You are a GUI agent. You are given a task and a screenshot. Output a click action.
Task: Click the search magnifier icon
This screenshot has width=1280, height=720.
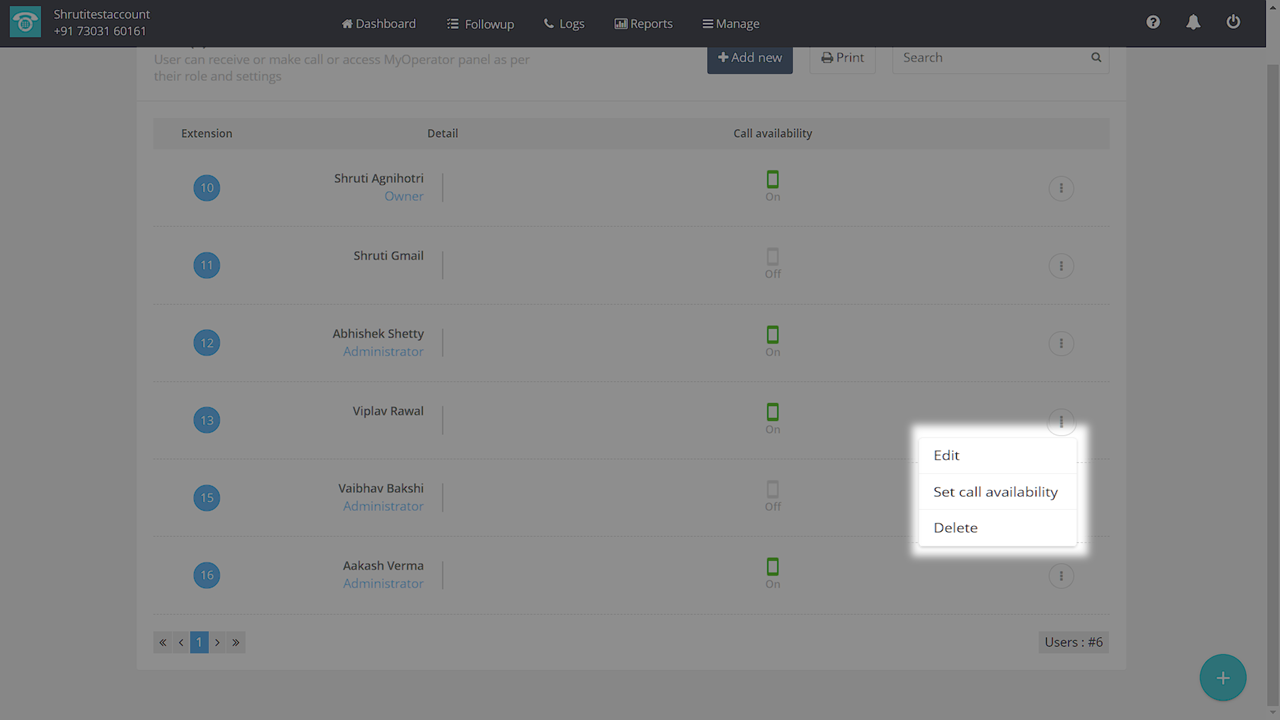[1096, 58]
